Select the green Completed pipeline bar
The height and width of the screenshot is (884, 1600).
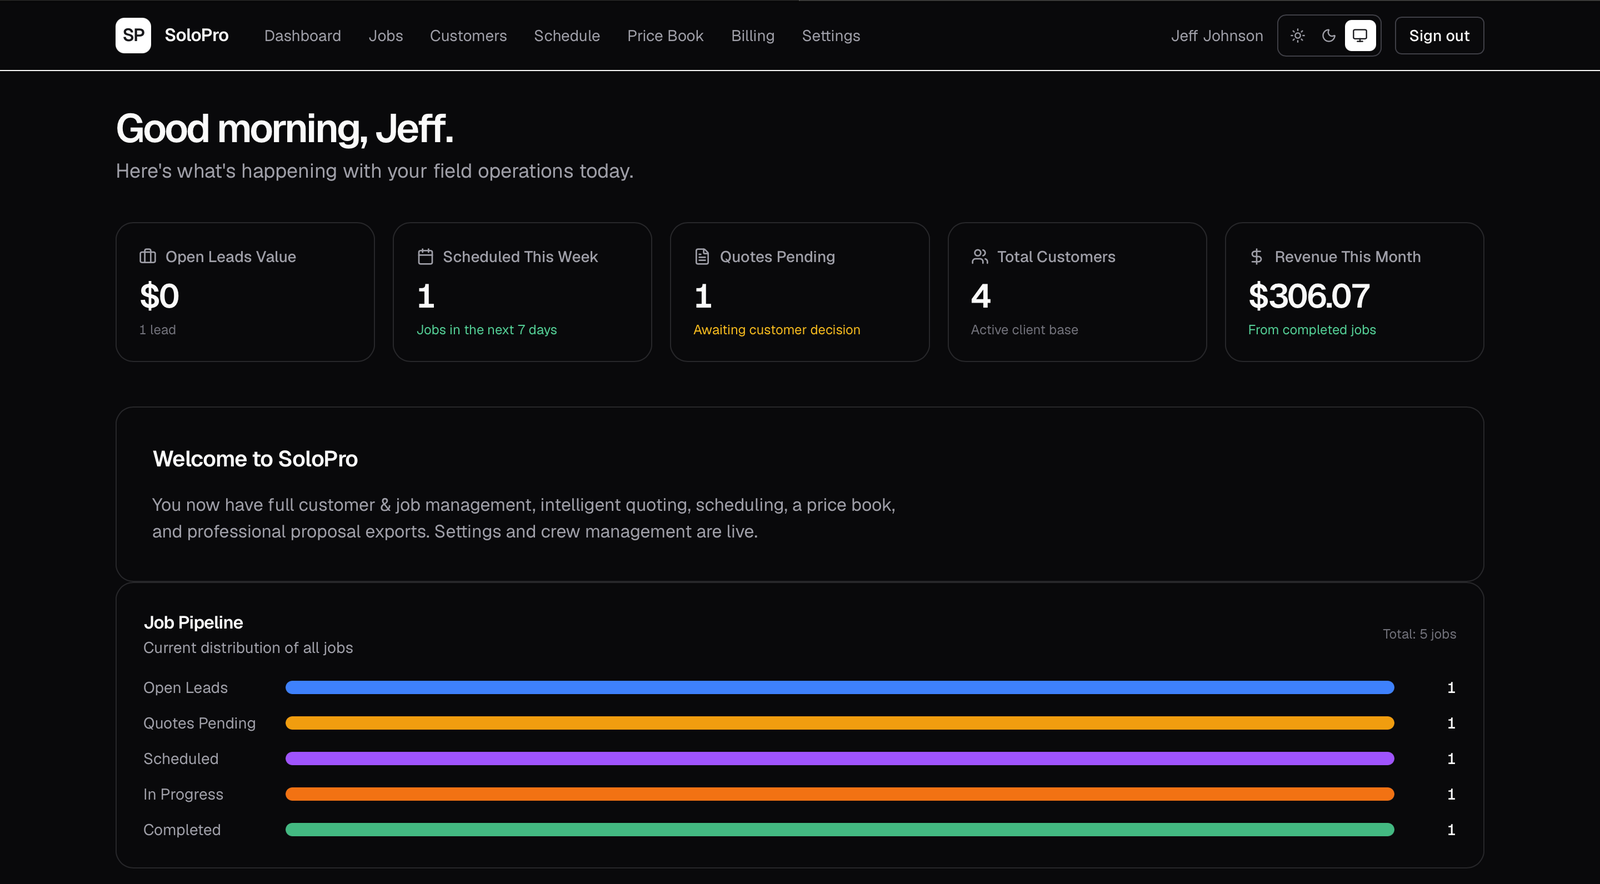click(840, 830)
